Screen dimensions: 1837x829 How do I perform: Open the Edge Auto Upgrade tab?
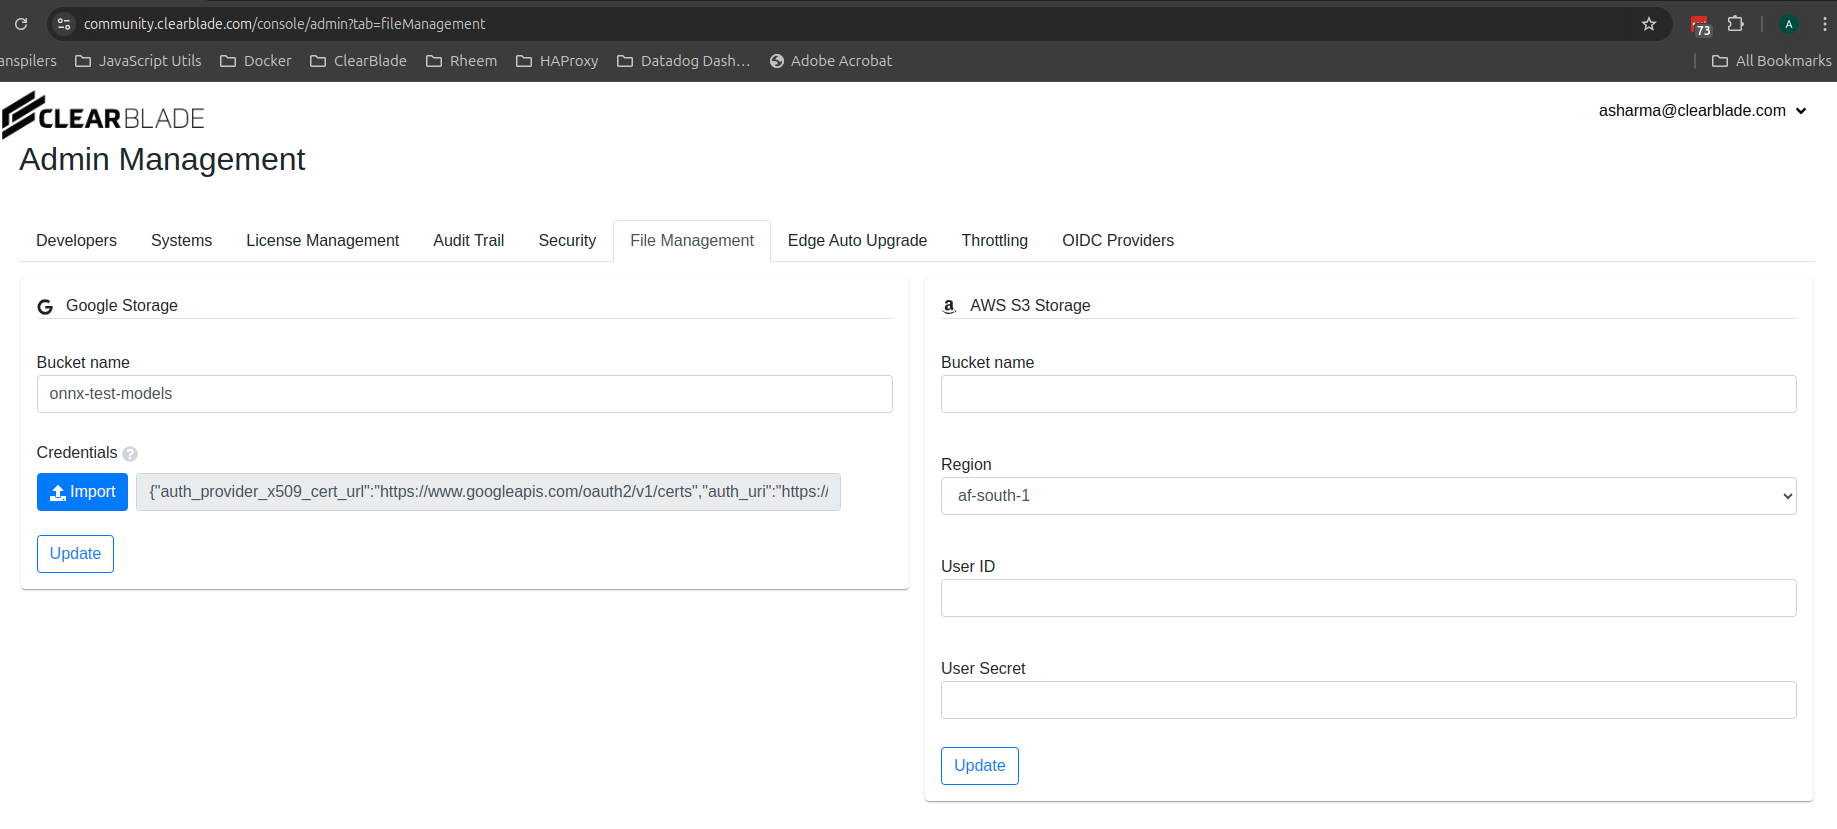(857, 241)
